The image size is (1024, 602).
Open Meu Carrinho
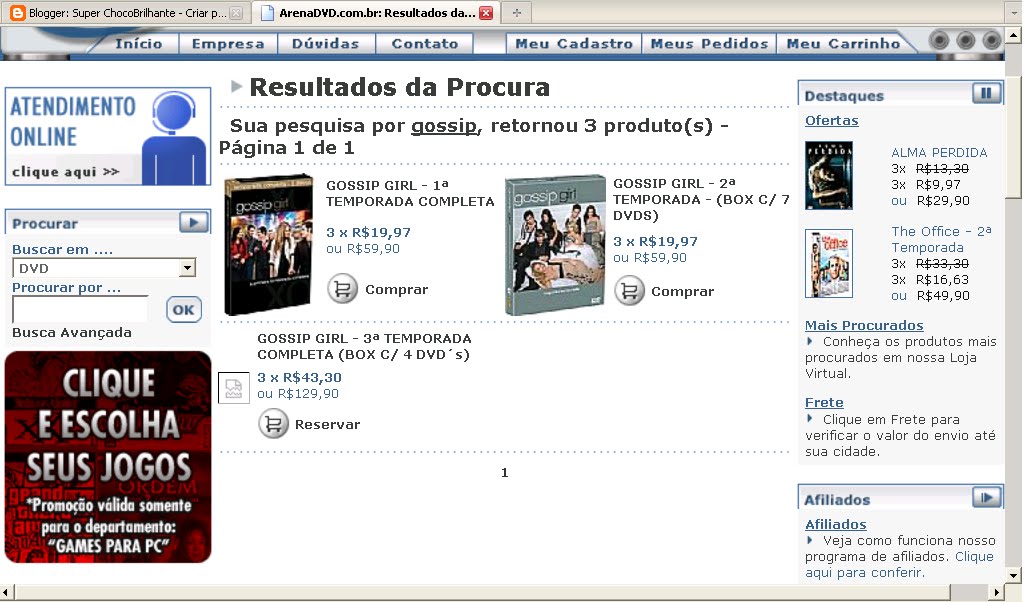coord(843,43)
